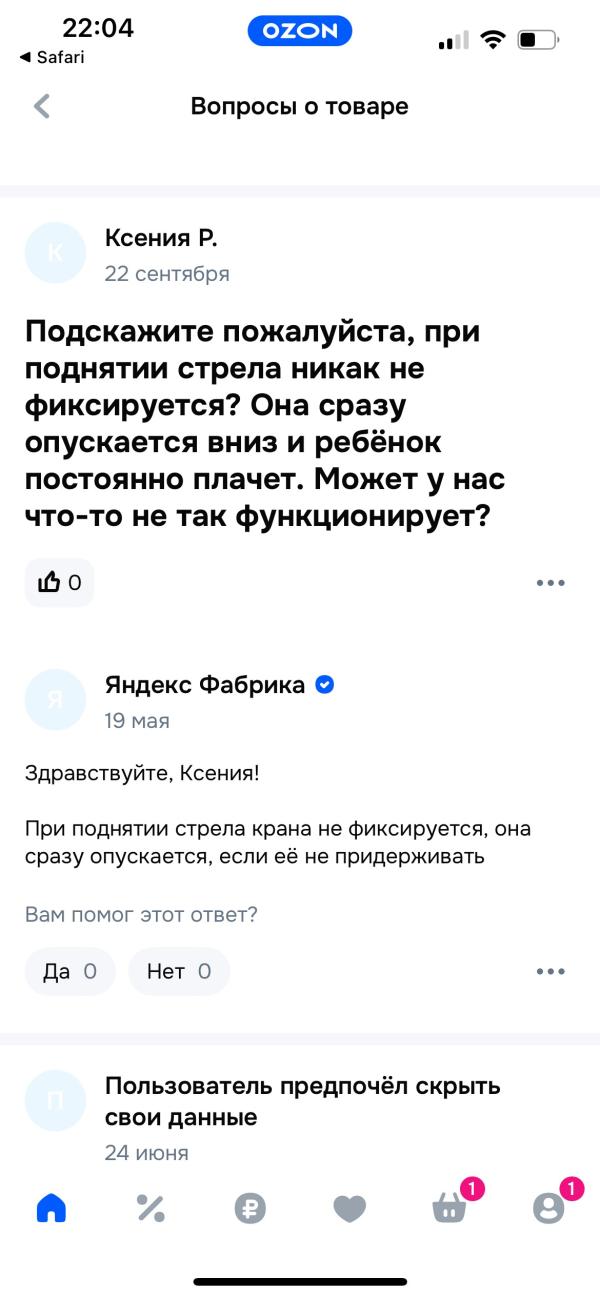Open the Ozon Card ruble icon
This screenshot has height=1297, width=600.
coord(250,1208)
